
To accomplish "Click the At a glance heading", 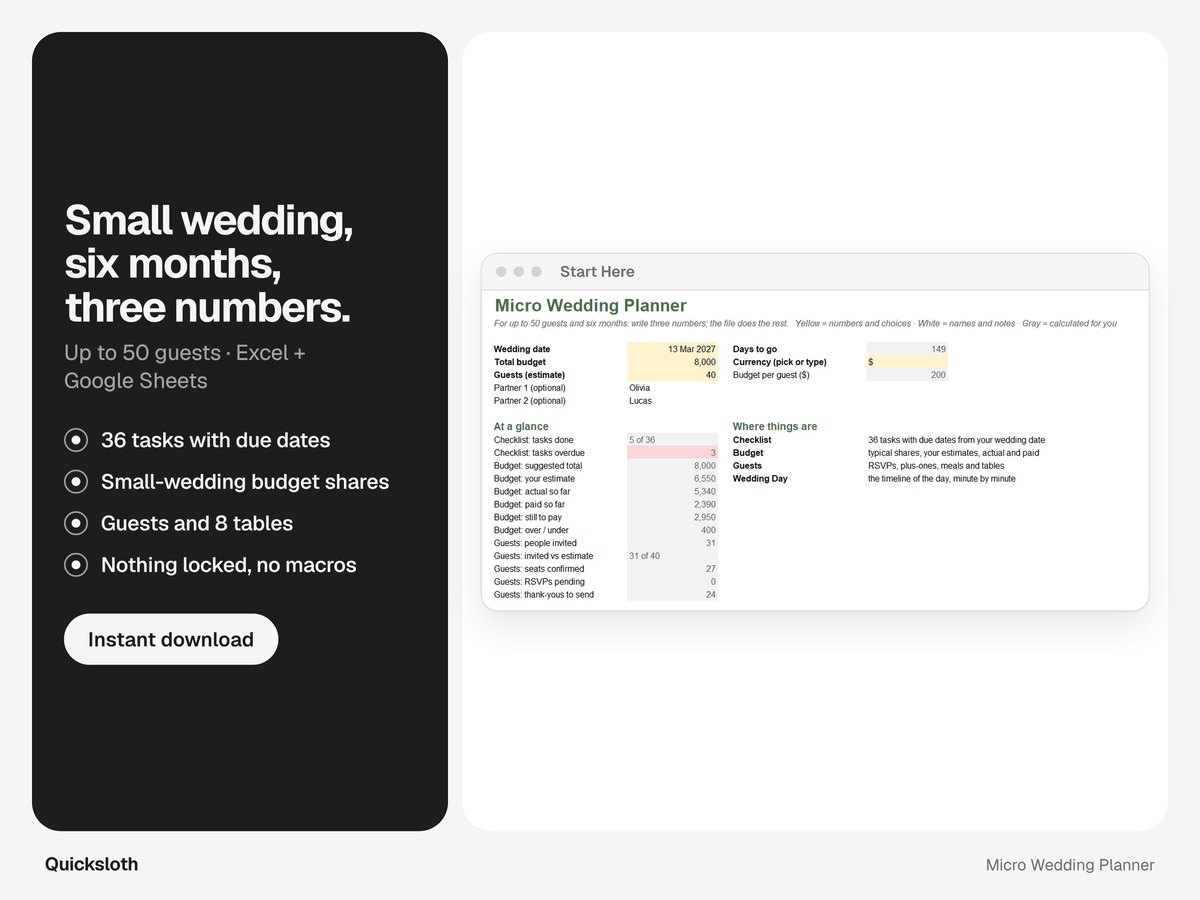I will coord(521,427).
